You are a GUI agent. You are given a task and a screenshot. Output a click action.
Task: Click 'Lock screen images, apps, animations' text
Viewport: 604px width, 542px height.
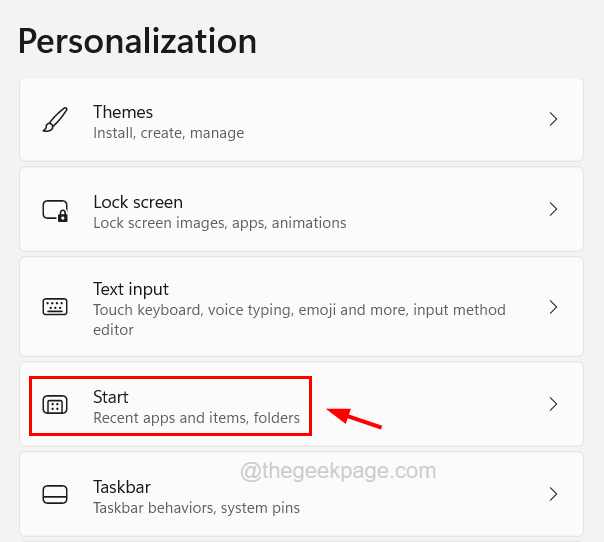click(220, 223)
